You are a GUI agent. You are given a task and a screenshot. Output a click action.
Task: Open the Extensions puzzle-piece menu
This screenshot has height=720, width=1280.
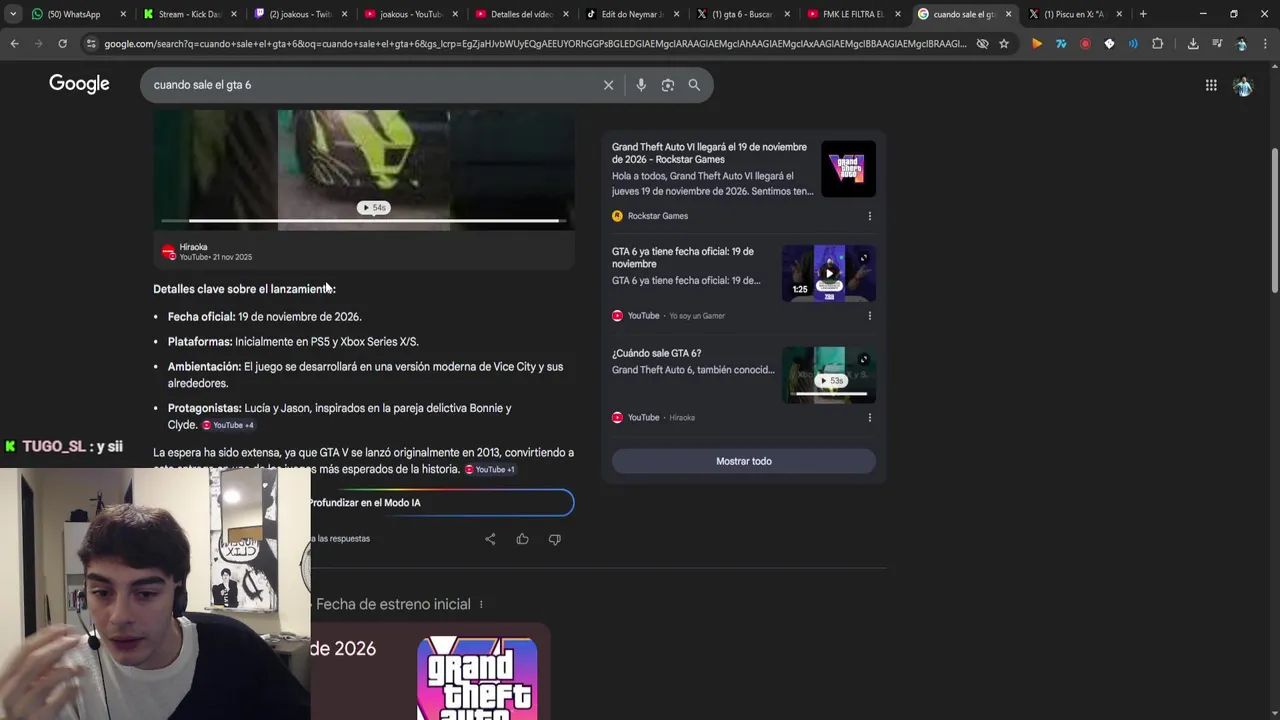pyautogui.click(x=1158, y=44)
